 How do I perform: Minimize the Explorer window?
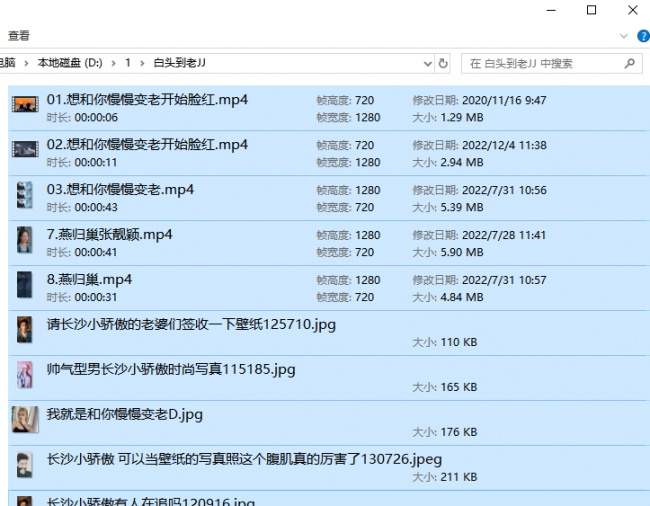pos(551,10)
